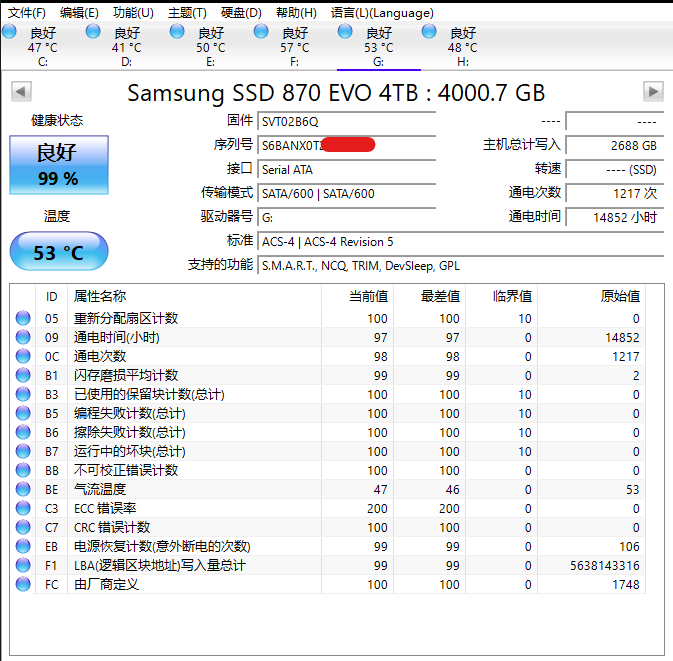Screen dimensions: 673x661
Task: Click the 当前值 column header
Action: pyautogui.click(x=357, y=296)
